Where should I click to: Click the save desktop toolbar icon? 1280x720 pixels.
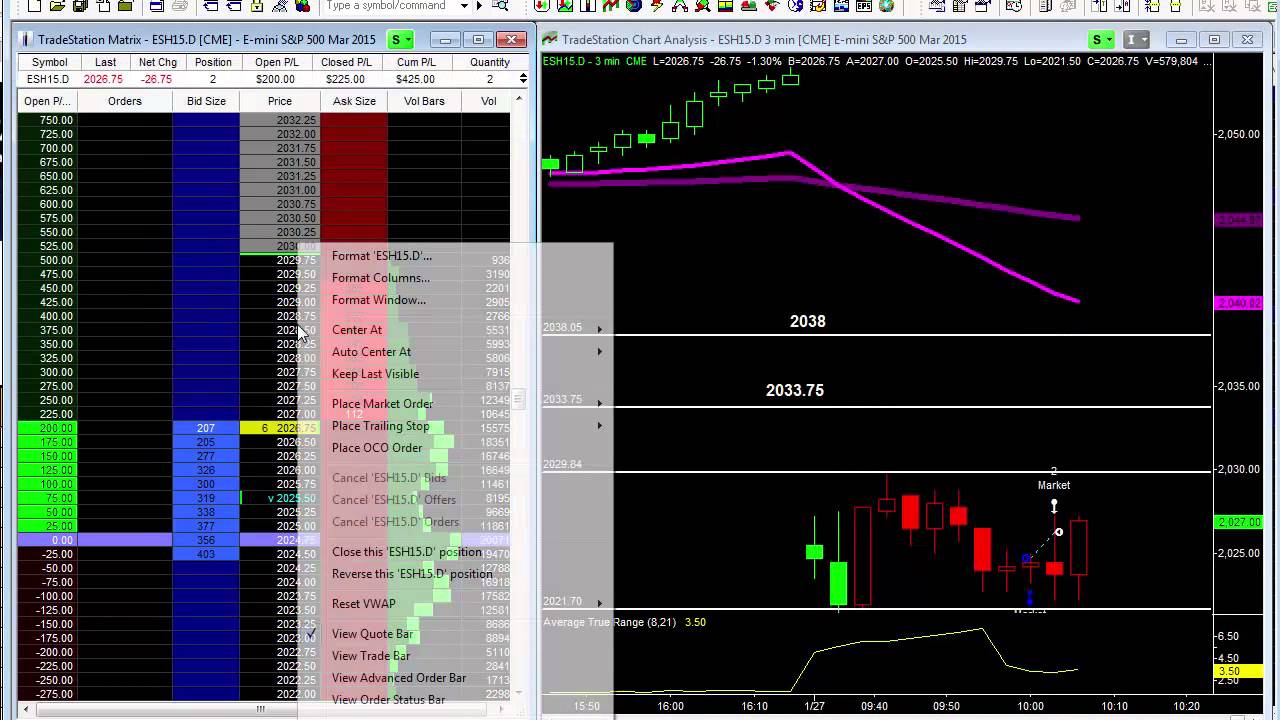coord(81,6)
